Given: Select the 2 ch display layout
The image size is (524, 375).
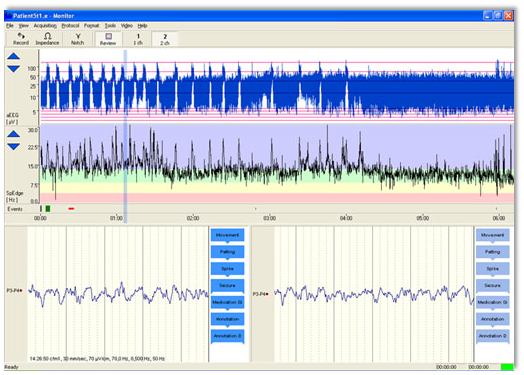Looking at the screenshot, I should tap(165, 39).
